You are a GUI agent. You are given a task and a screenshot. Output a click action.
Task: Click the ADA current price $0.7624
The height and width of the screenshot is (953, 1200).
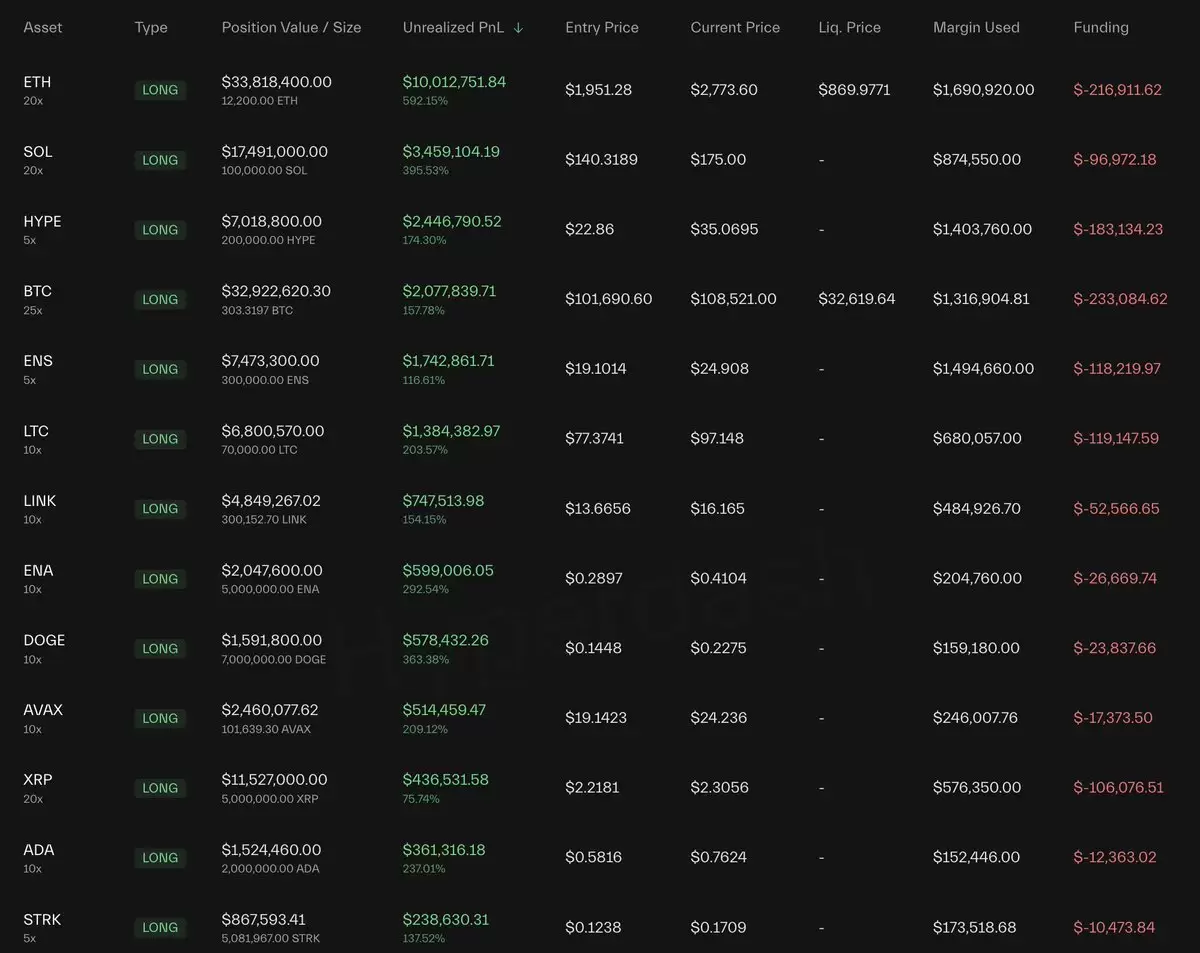tap(718, 857)
